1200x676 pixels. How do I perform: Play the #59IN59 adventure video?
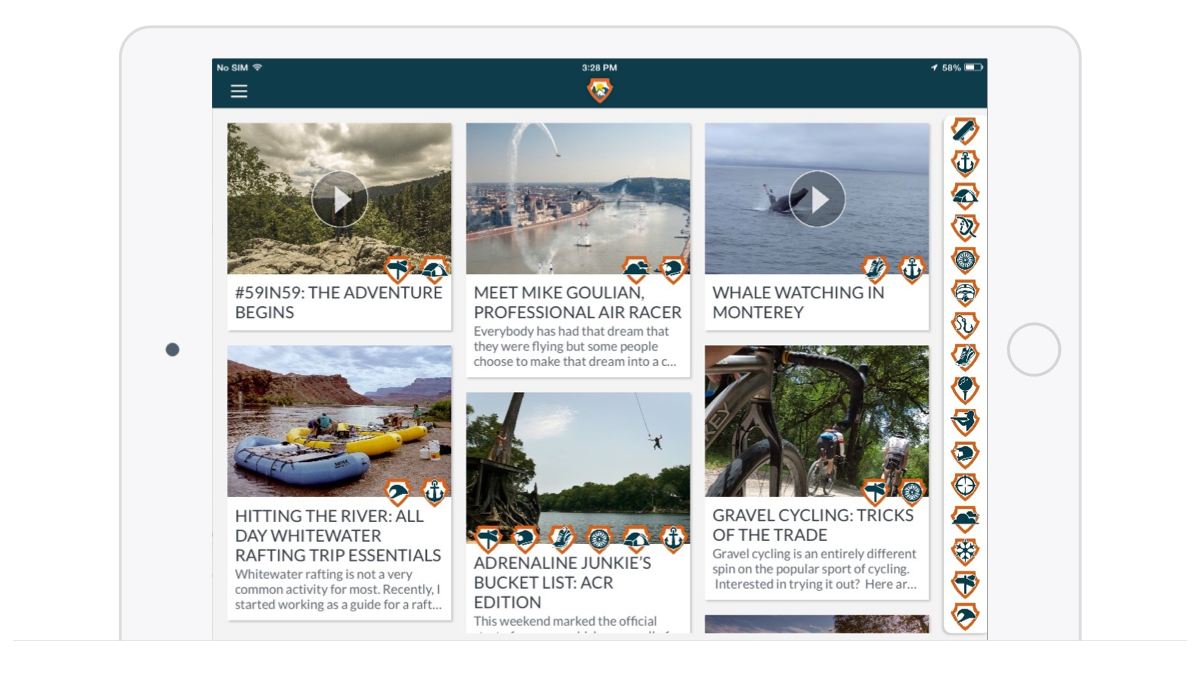click(x=340, y=199)
